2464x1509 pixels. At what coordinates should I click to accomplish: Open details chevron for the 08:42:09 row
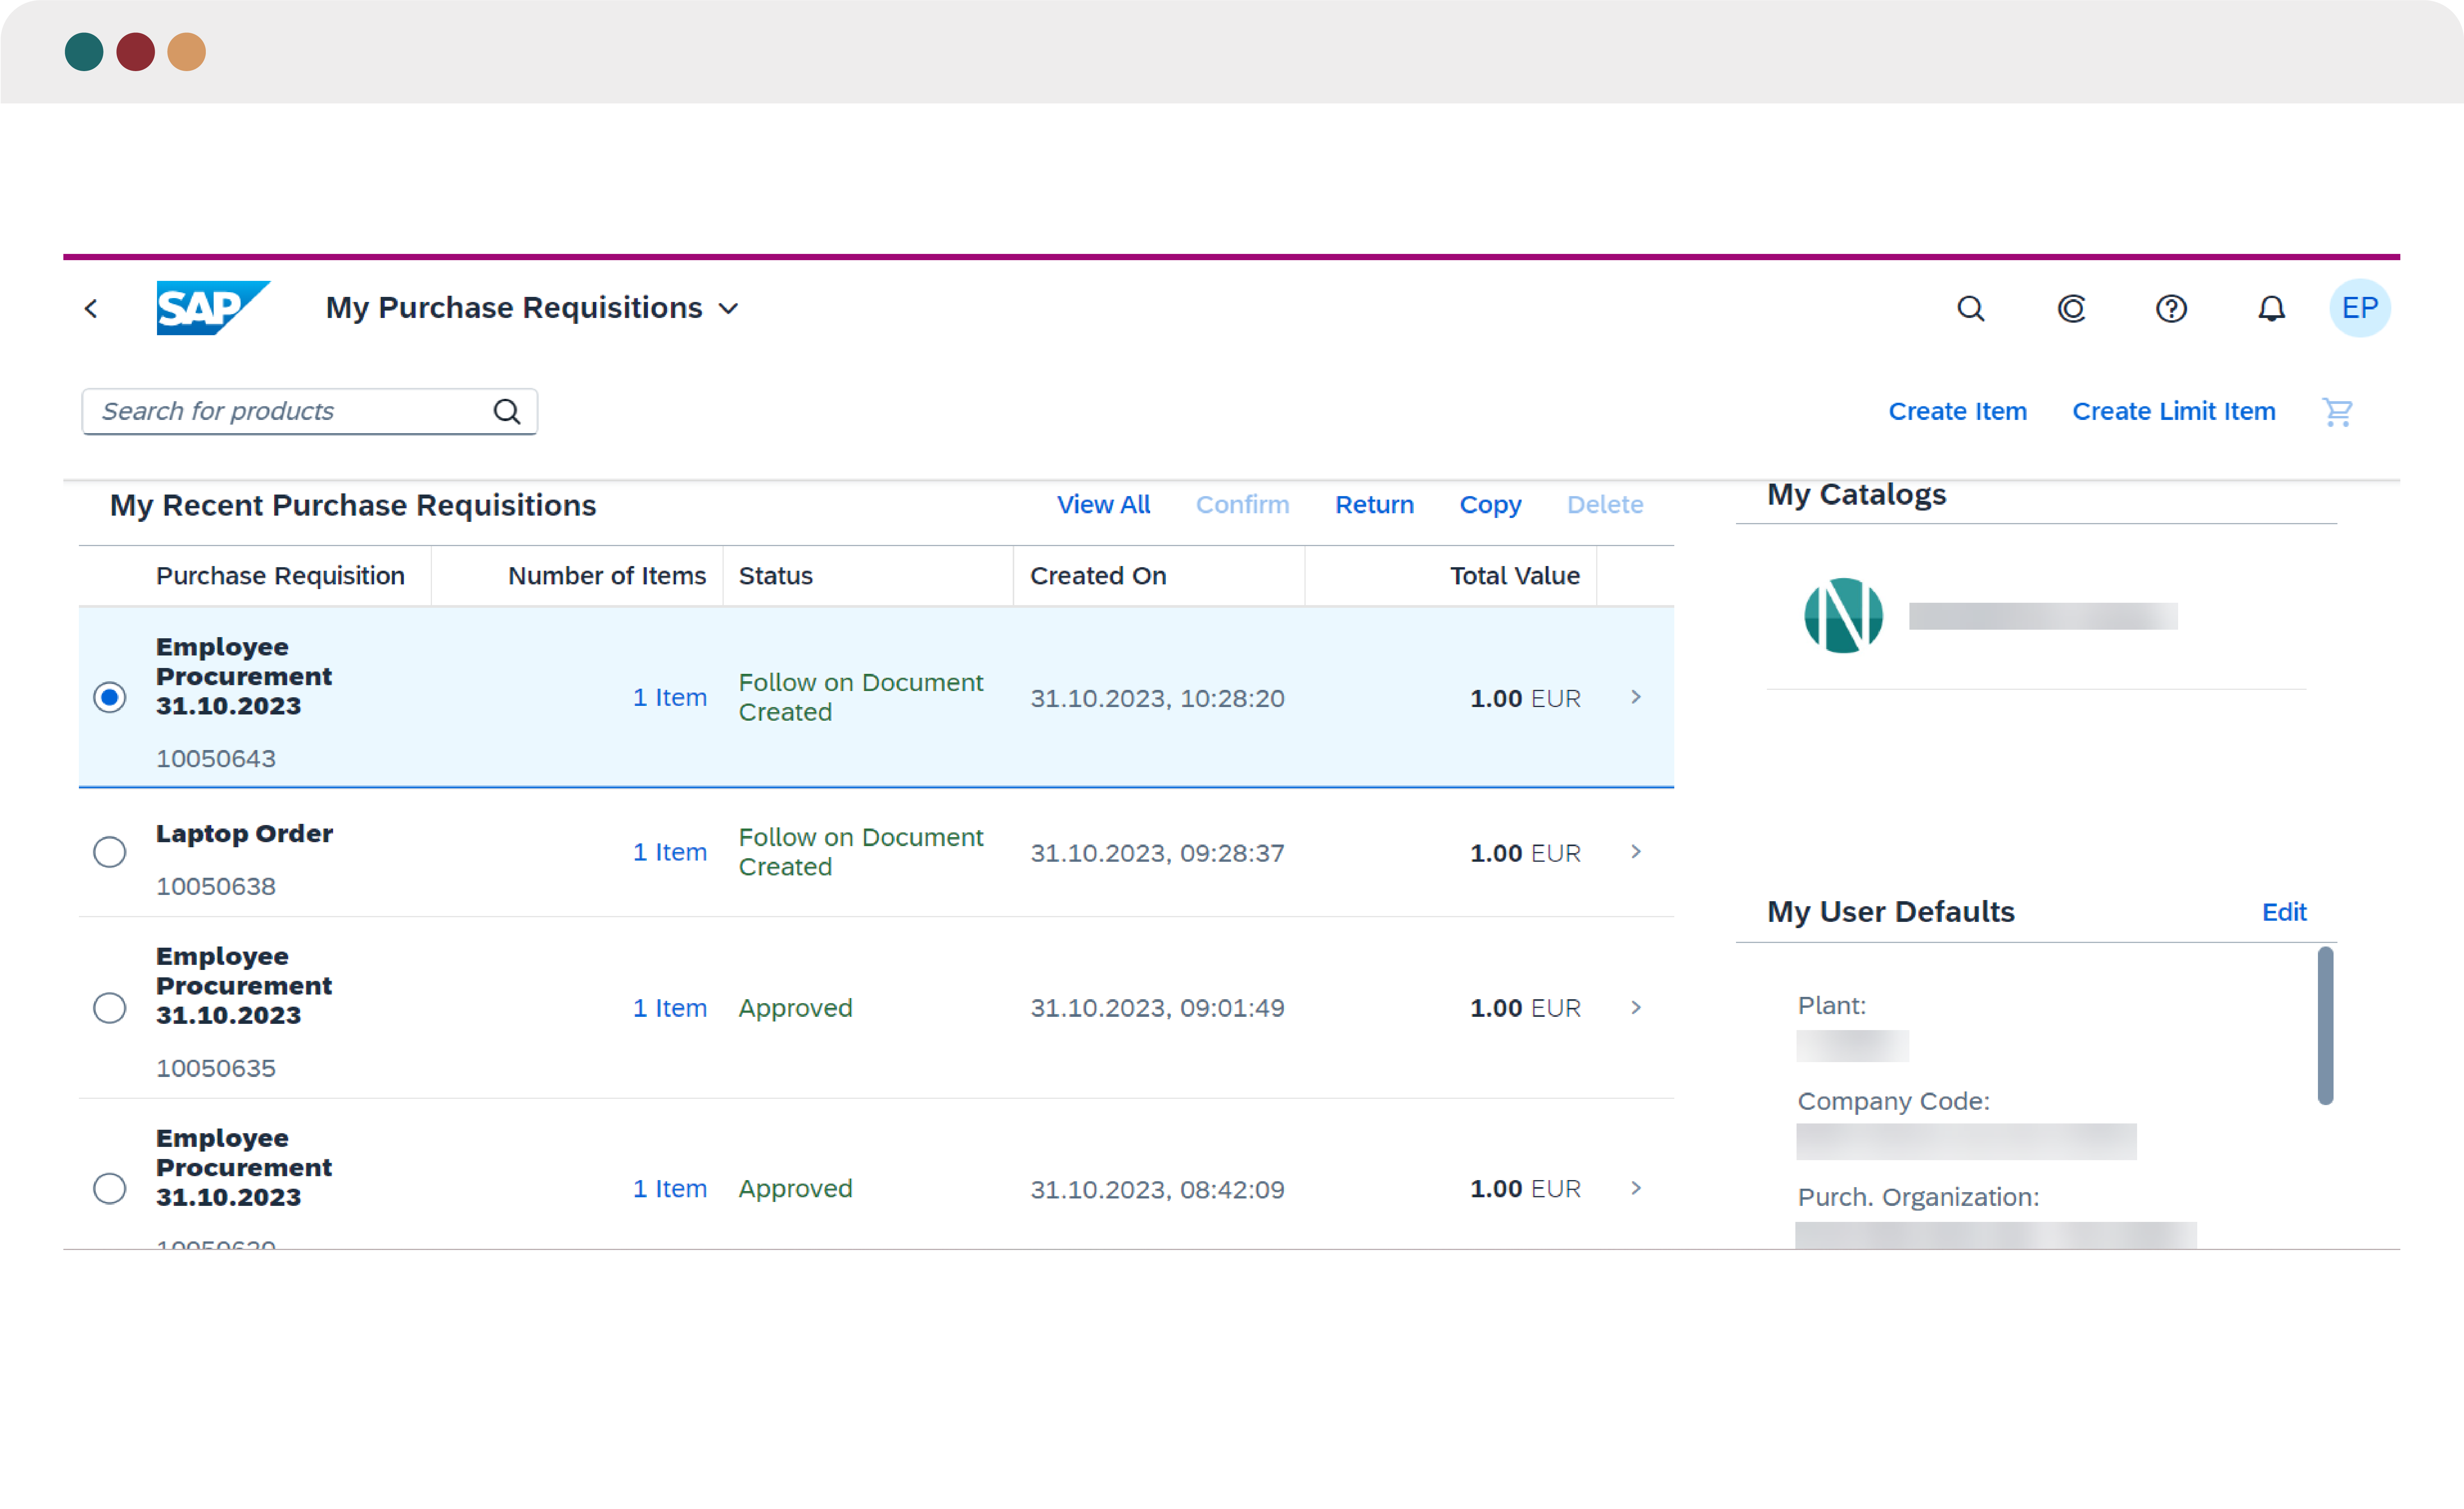point(1636,1188)
